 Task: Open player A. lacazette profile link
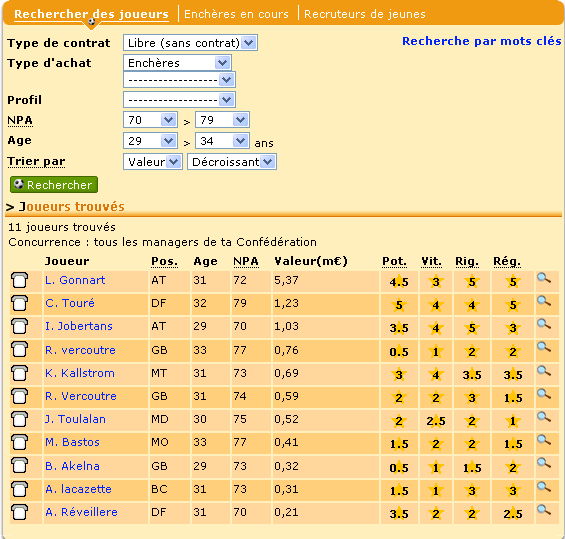pyautogui.click(x=78, y=489)
